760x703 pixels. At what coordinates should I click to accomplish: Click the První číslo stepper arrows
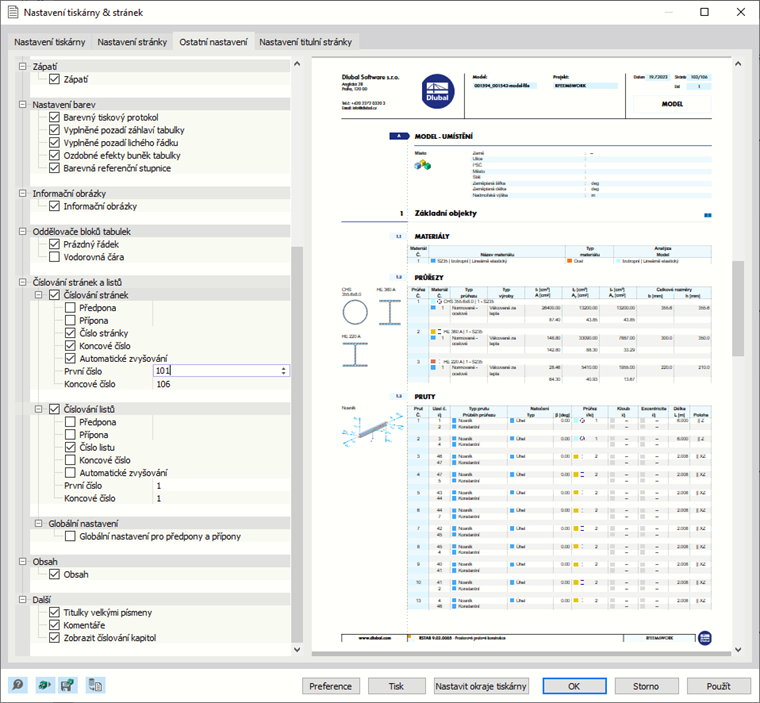284,371
